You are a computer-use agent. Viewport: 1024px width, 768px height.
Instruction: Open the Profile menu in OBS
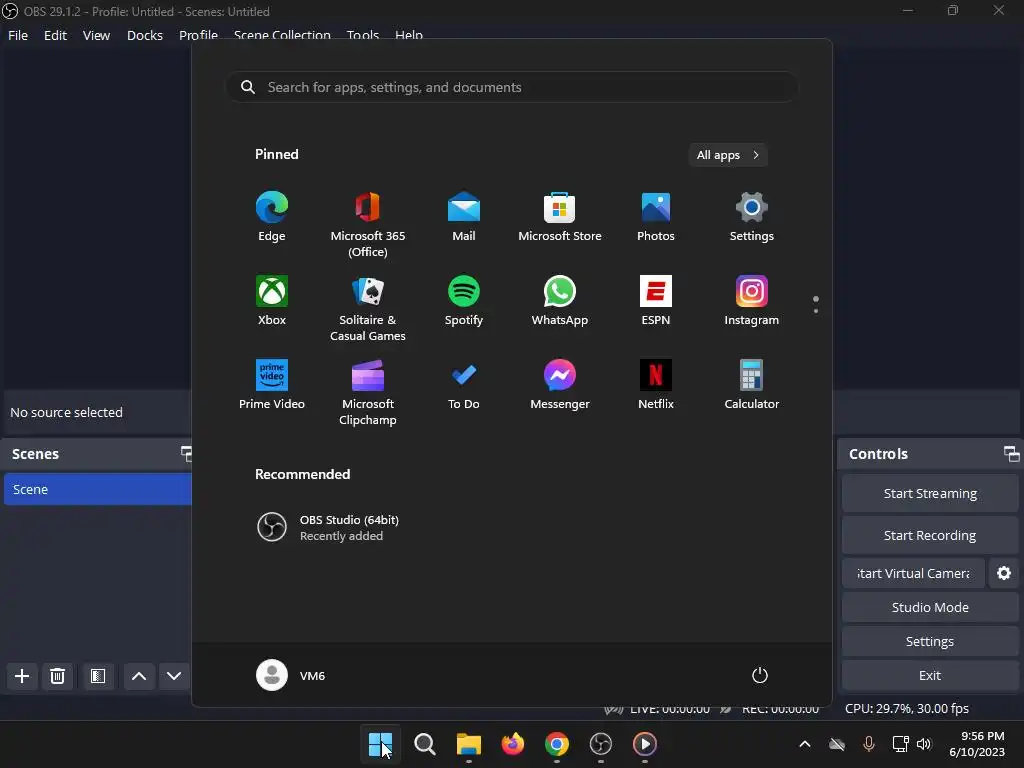point(198,35)
